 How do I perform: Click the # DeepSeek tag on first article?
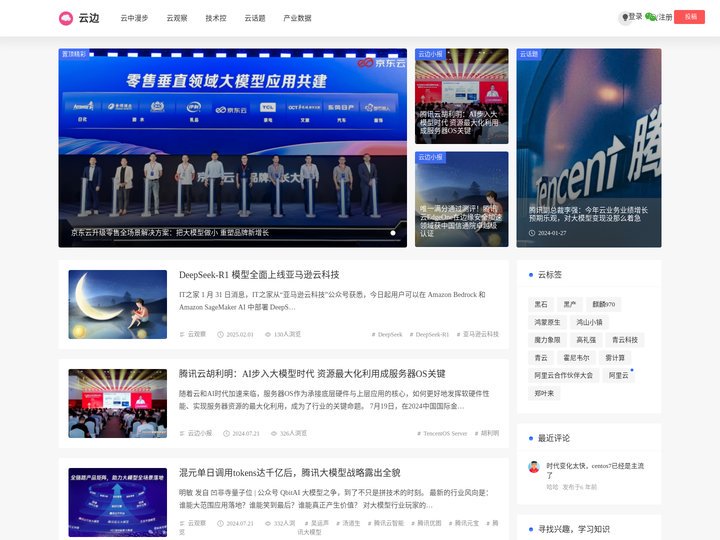(x=387, y=334)
